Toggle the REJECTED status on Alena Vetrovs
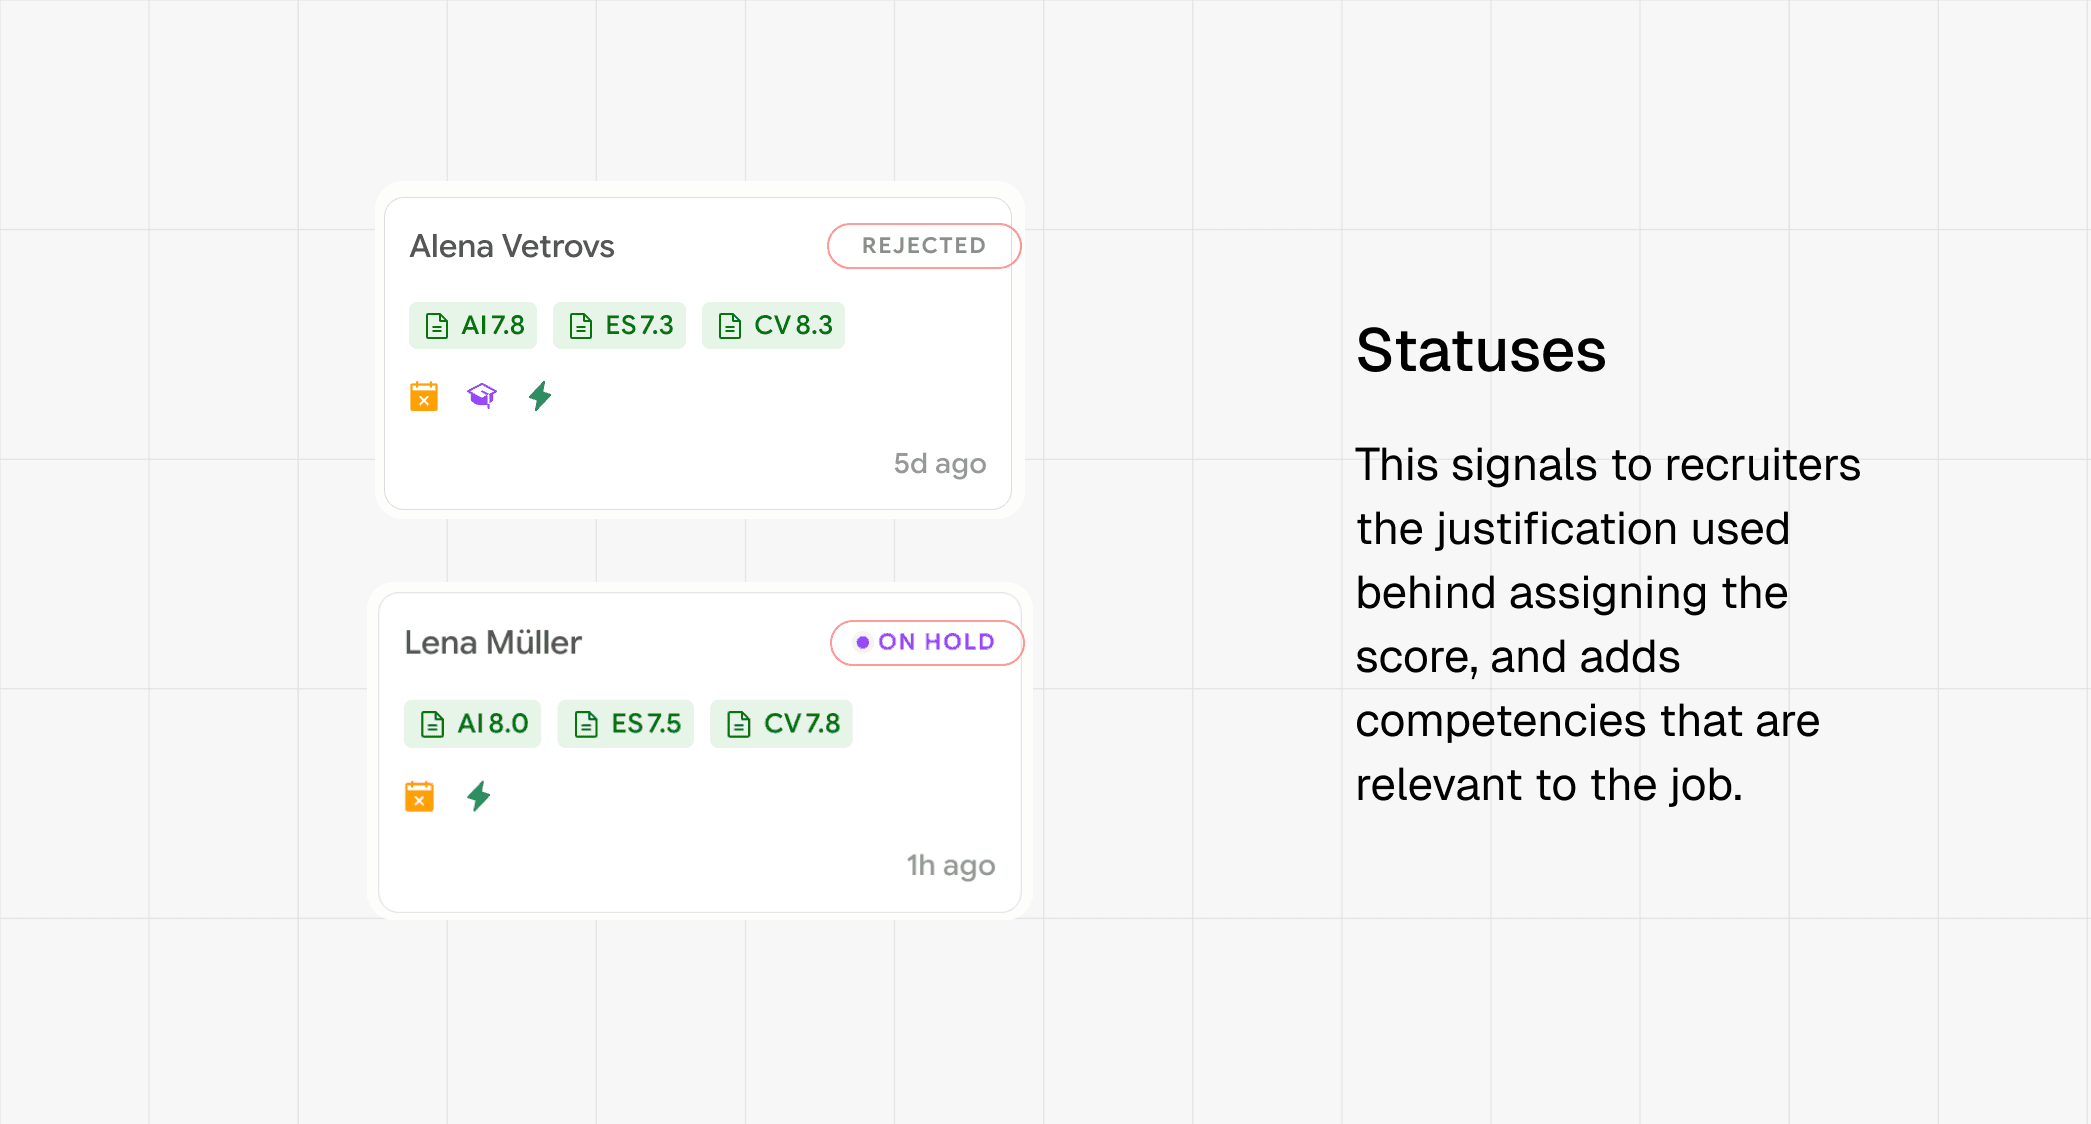The image size is (2091, 1124). click(923, 246)
